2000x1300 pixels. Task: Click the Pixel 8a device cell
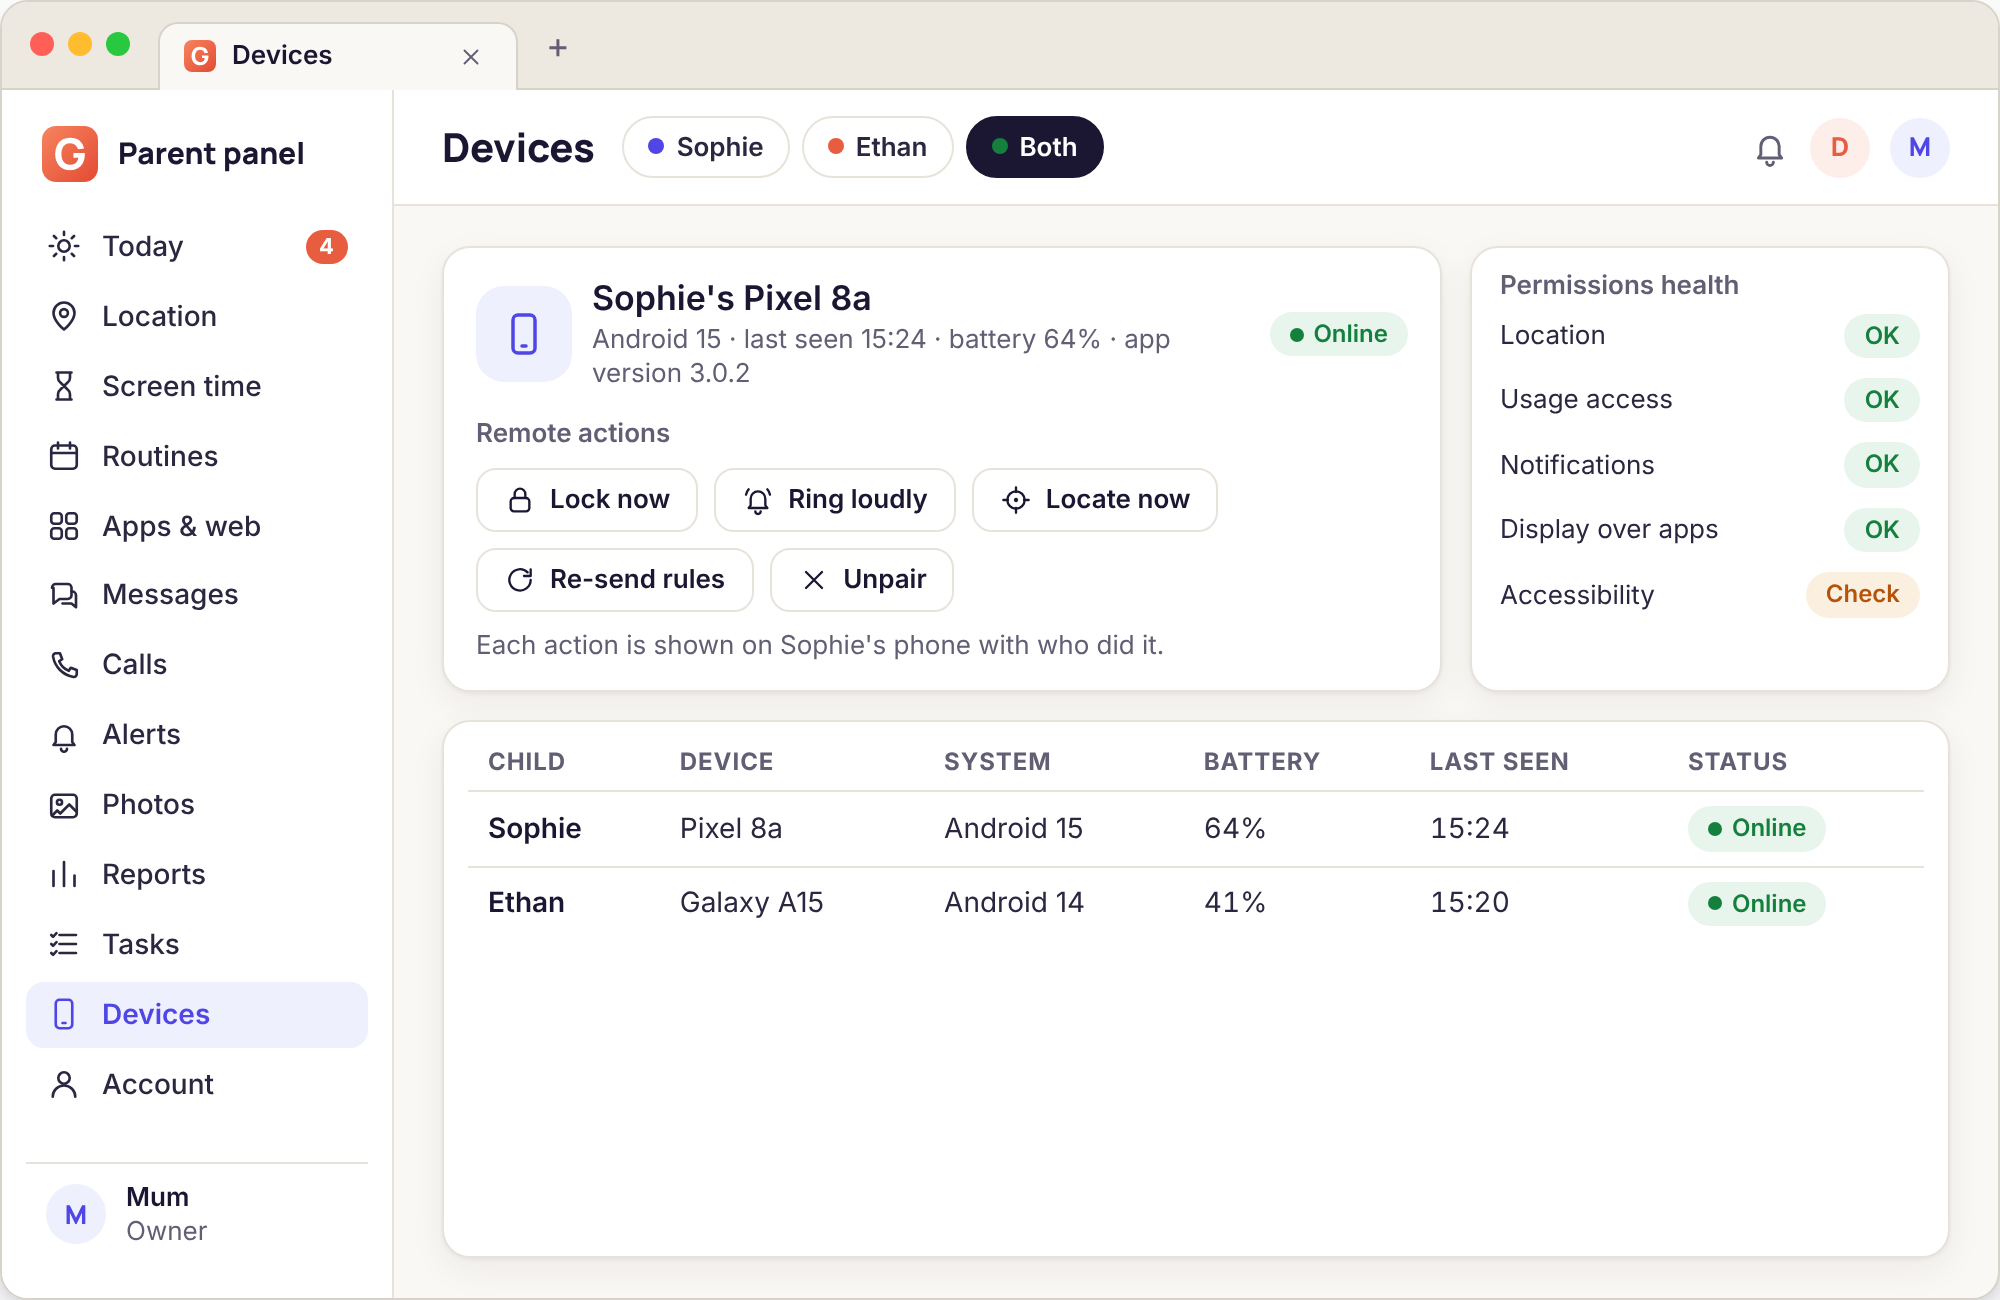[731, 829]
